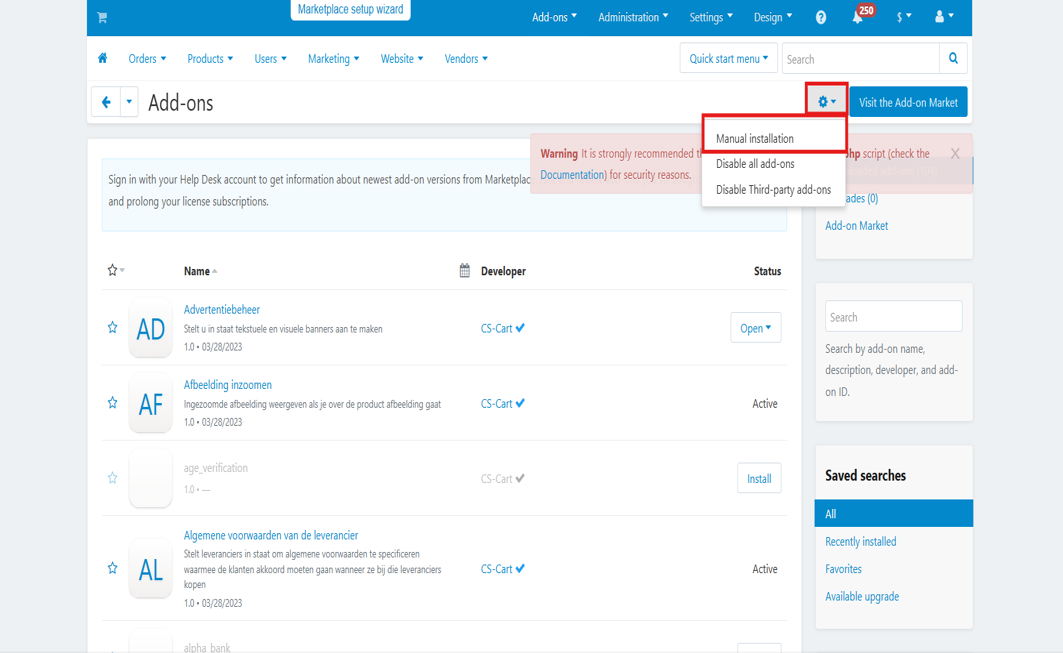The height and width of the screenshot is (653, 1063).
Task: Toggle favorite star for Afbeelding inzoomen
Action: [112, 402]
